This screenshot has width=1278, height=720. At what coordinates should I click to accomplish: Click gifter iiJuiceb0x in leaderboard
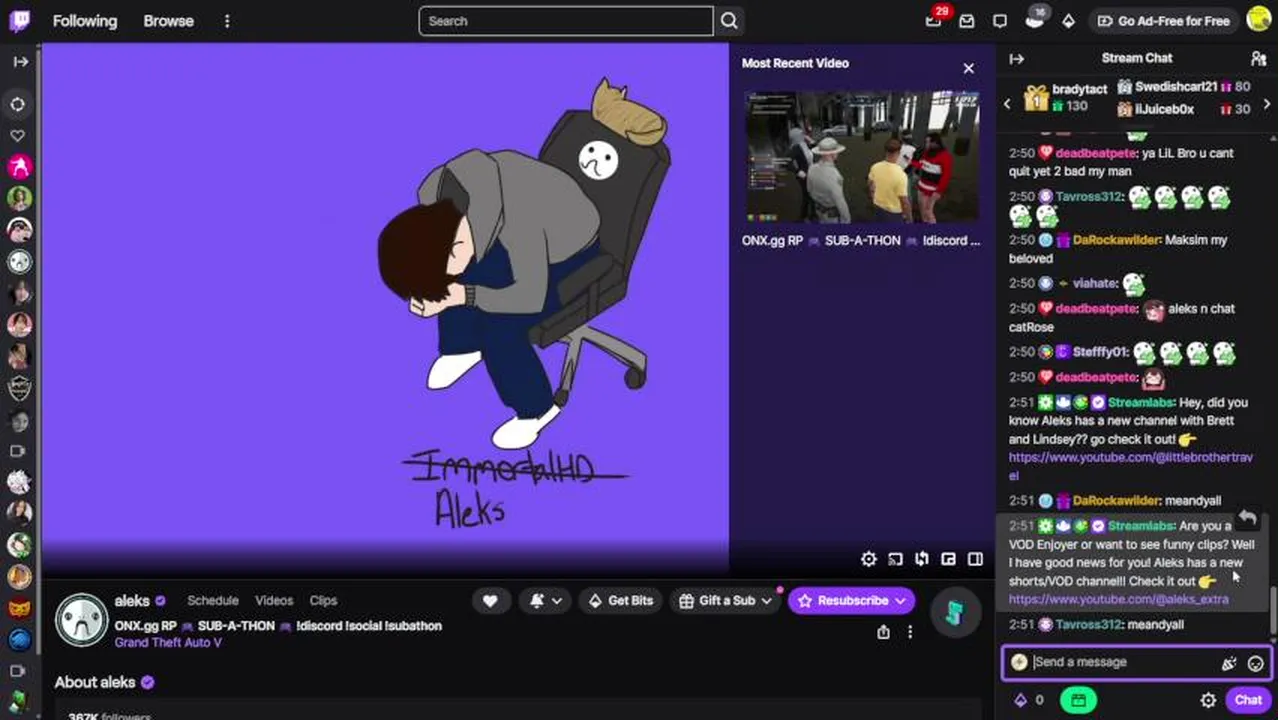1183,109
